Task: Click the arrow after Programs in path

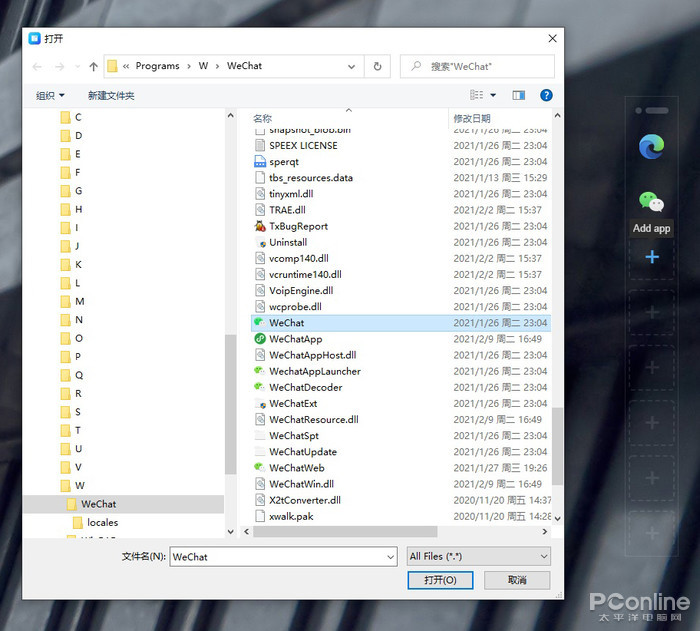Action: 189,67
